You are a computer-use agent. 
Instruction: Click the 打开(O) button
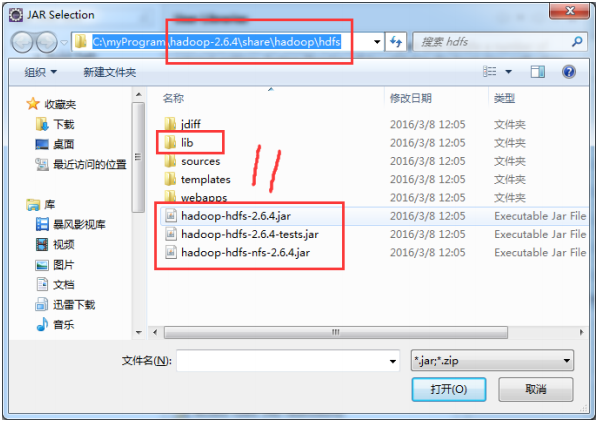tap(448, 389)
